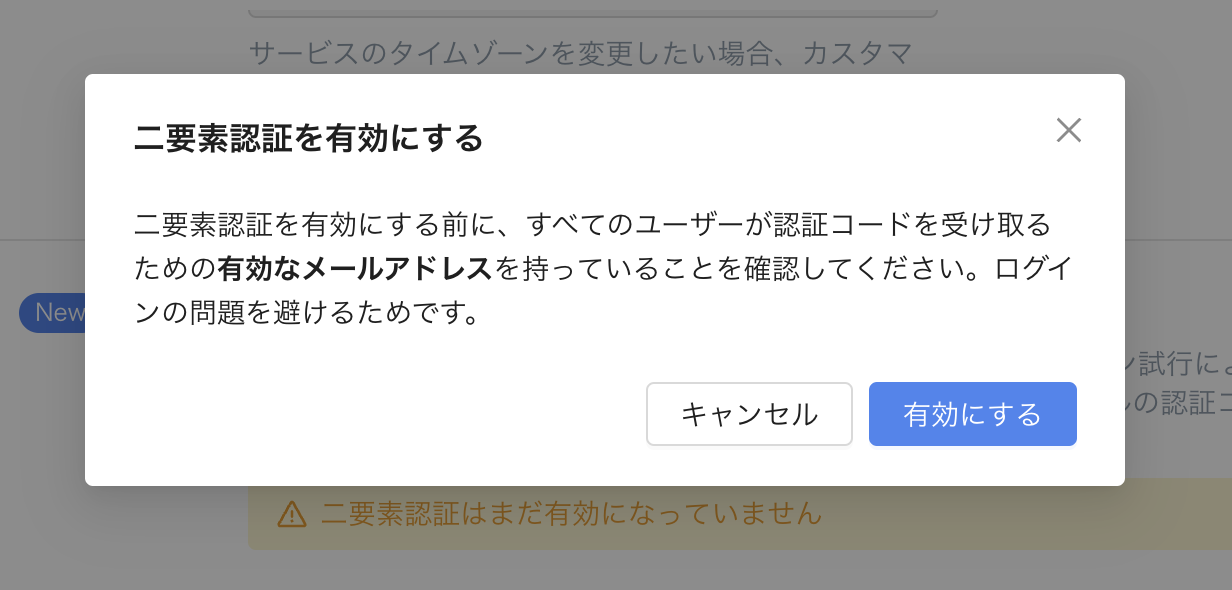Click the warning triangle icon in banner
Viewport: 1232px width, 590px height.
291,515
